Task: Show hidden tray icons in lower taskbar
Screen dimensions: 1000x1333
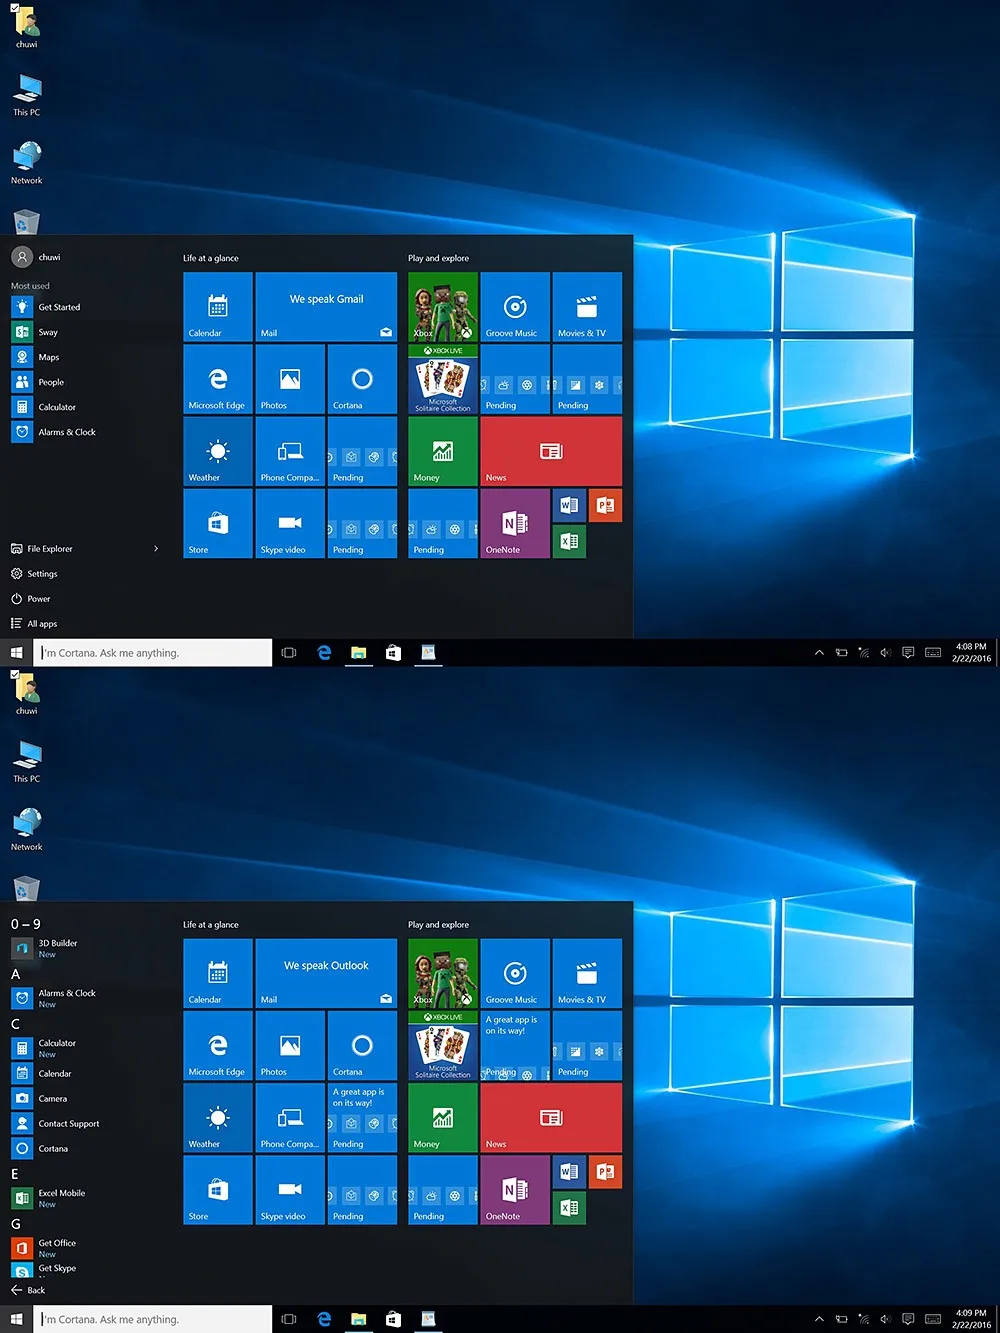Action: (x=819, y=1319)
